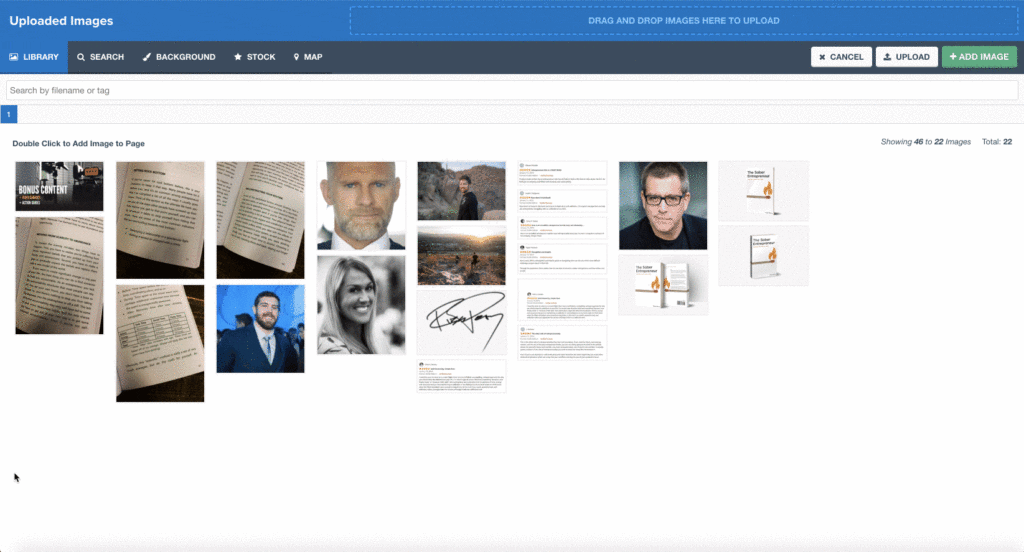Viewport: 1024px width, 552px height.
Task: Click the drag and drop upload area
Action: pos(684,20)
